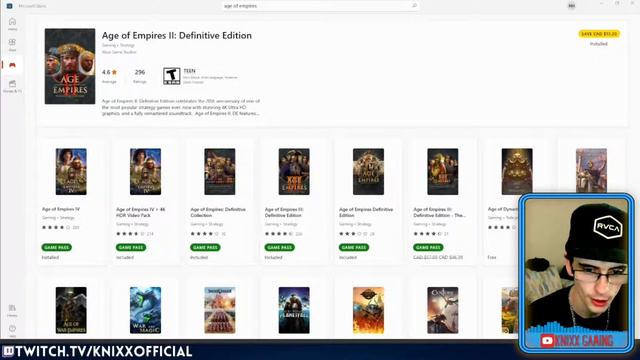Click the 'Age of Empires IV + 4K HDR Video Pack' title
The height and width of the screenshot is (360, 640).
pos(141,212)
